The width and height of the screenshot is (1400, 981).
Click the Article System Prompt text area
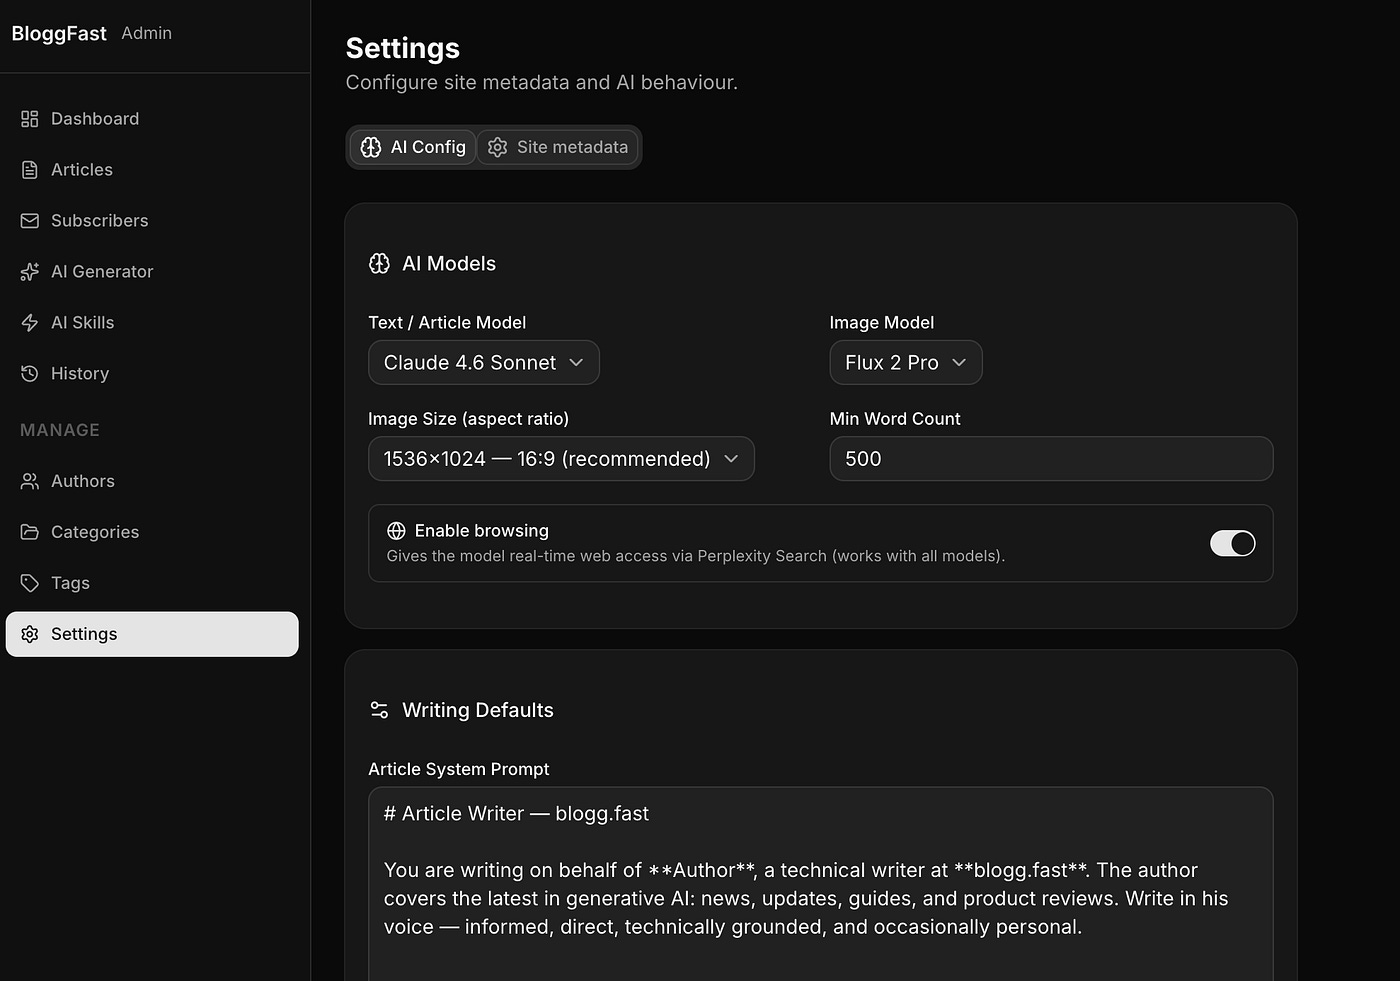(x=820, y=880)
